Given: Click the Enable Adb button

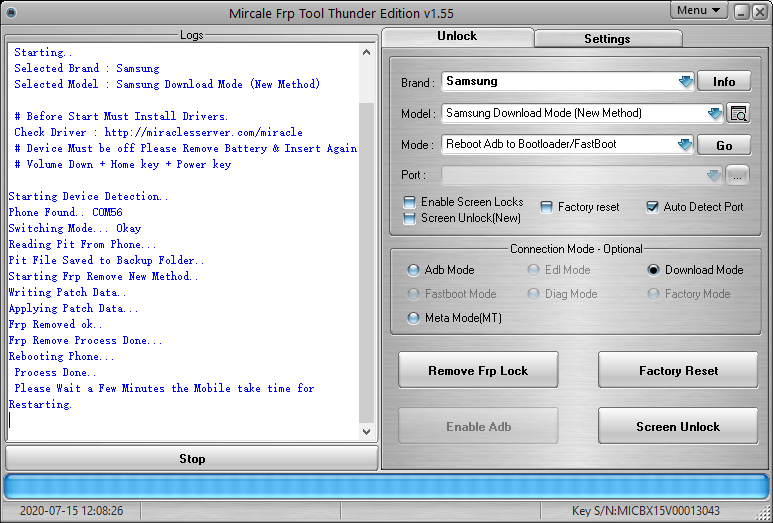Looking at the screenshot, I should pos(478,426).
